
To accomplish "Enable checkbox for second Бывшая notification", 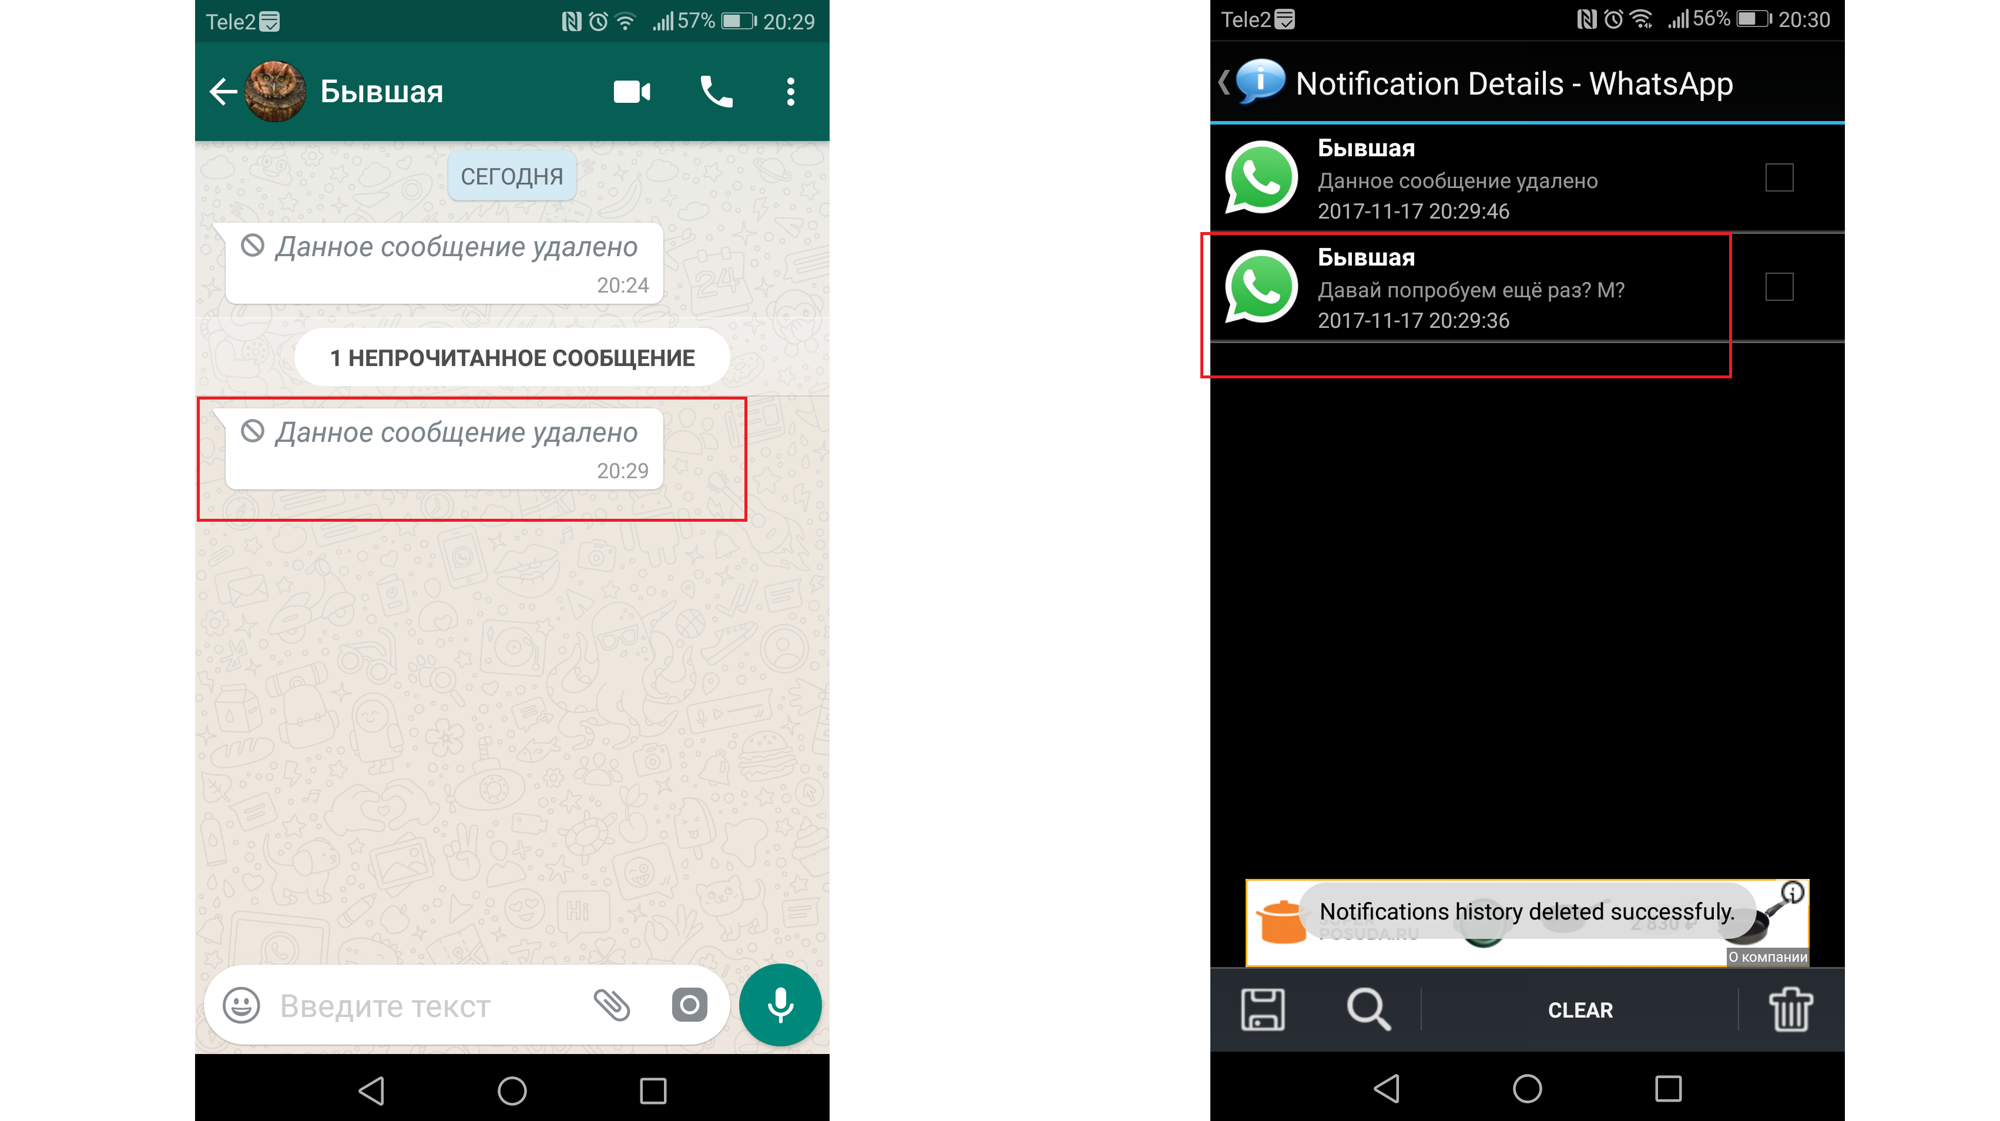I will (1777, 286).
